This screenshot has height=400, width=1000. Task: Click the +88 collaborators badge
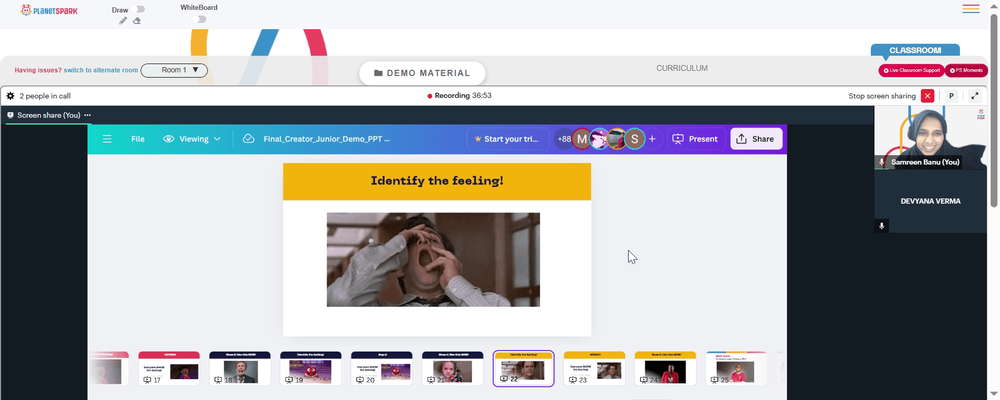point(564,139)
